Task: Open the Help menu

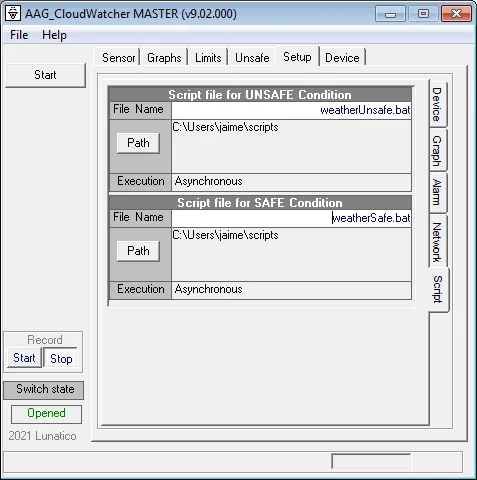Action: coord(54,35)
